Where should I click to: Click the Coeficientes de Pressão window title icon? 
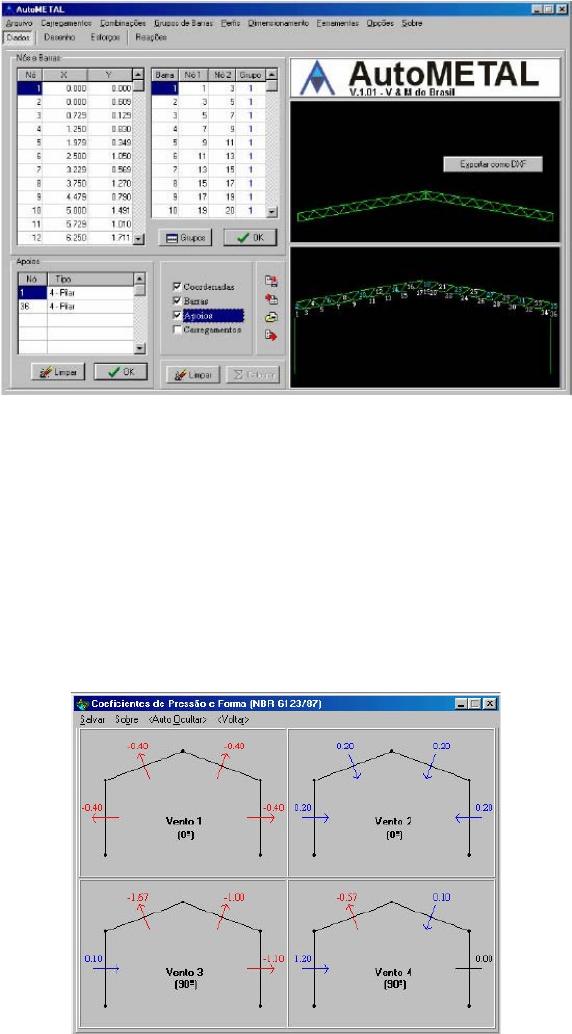click(x=82, y=703)
